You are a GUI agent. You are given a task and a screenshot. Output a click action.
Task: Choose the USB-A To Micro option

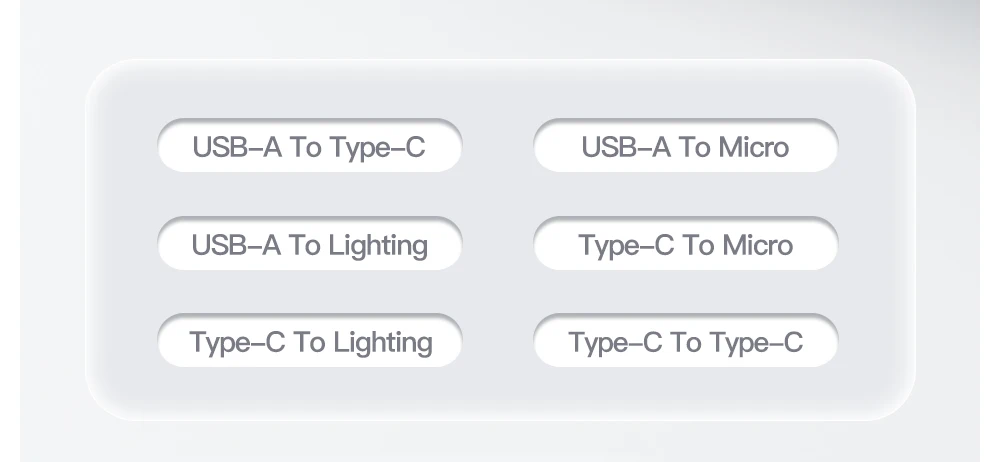685,147
